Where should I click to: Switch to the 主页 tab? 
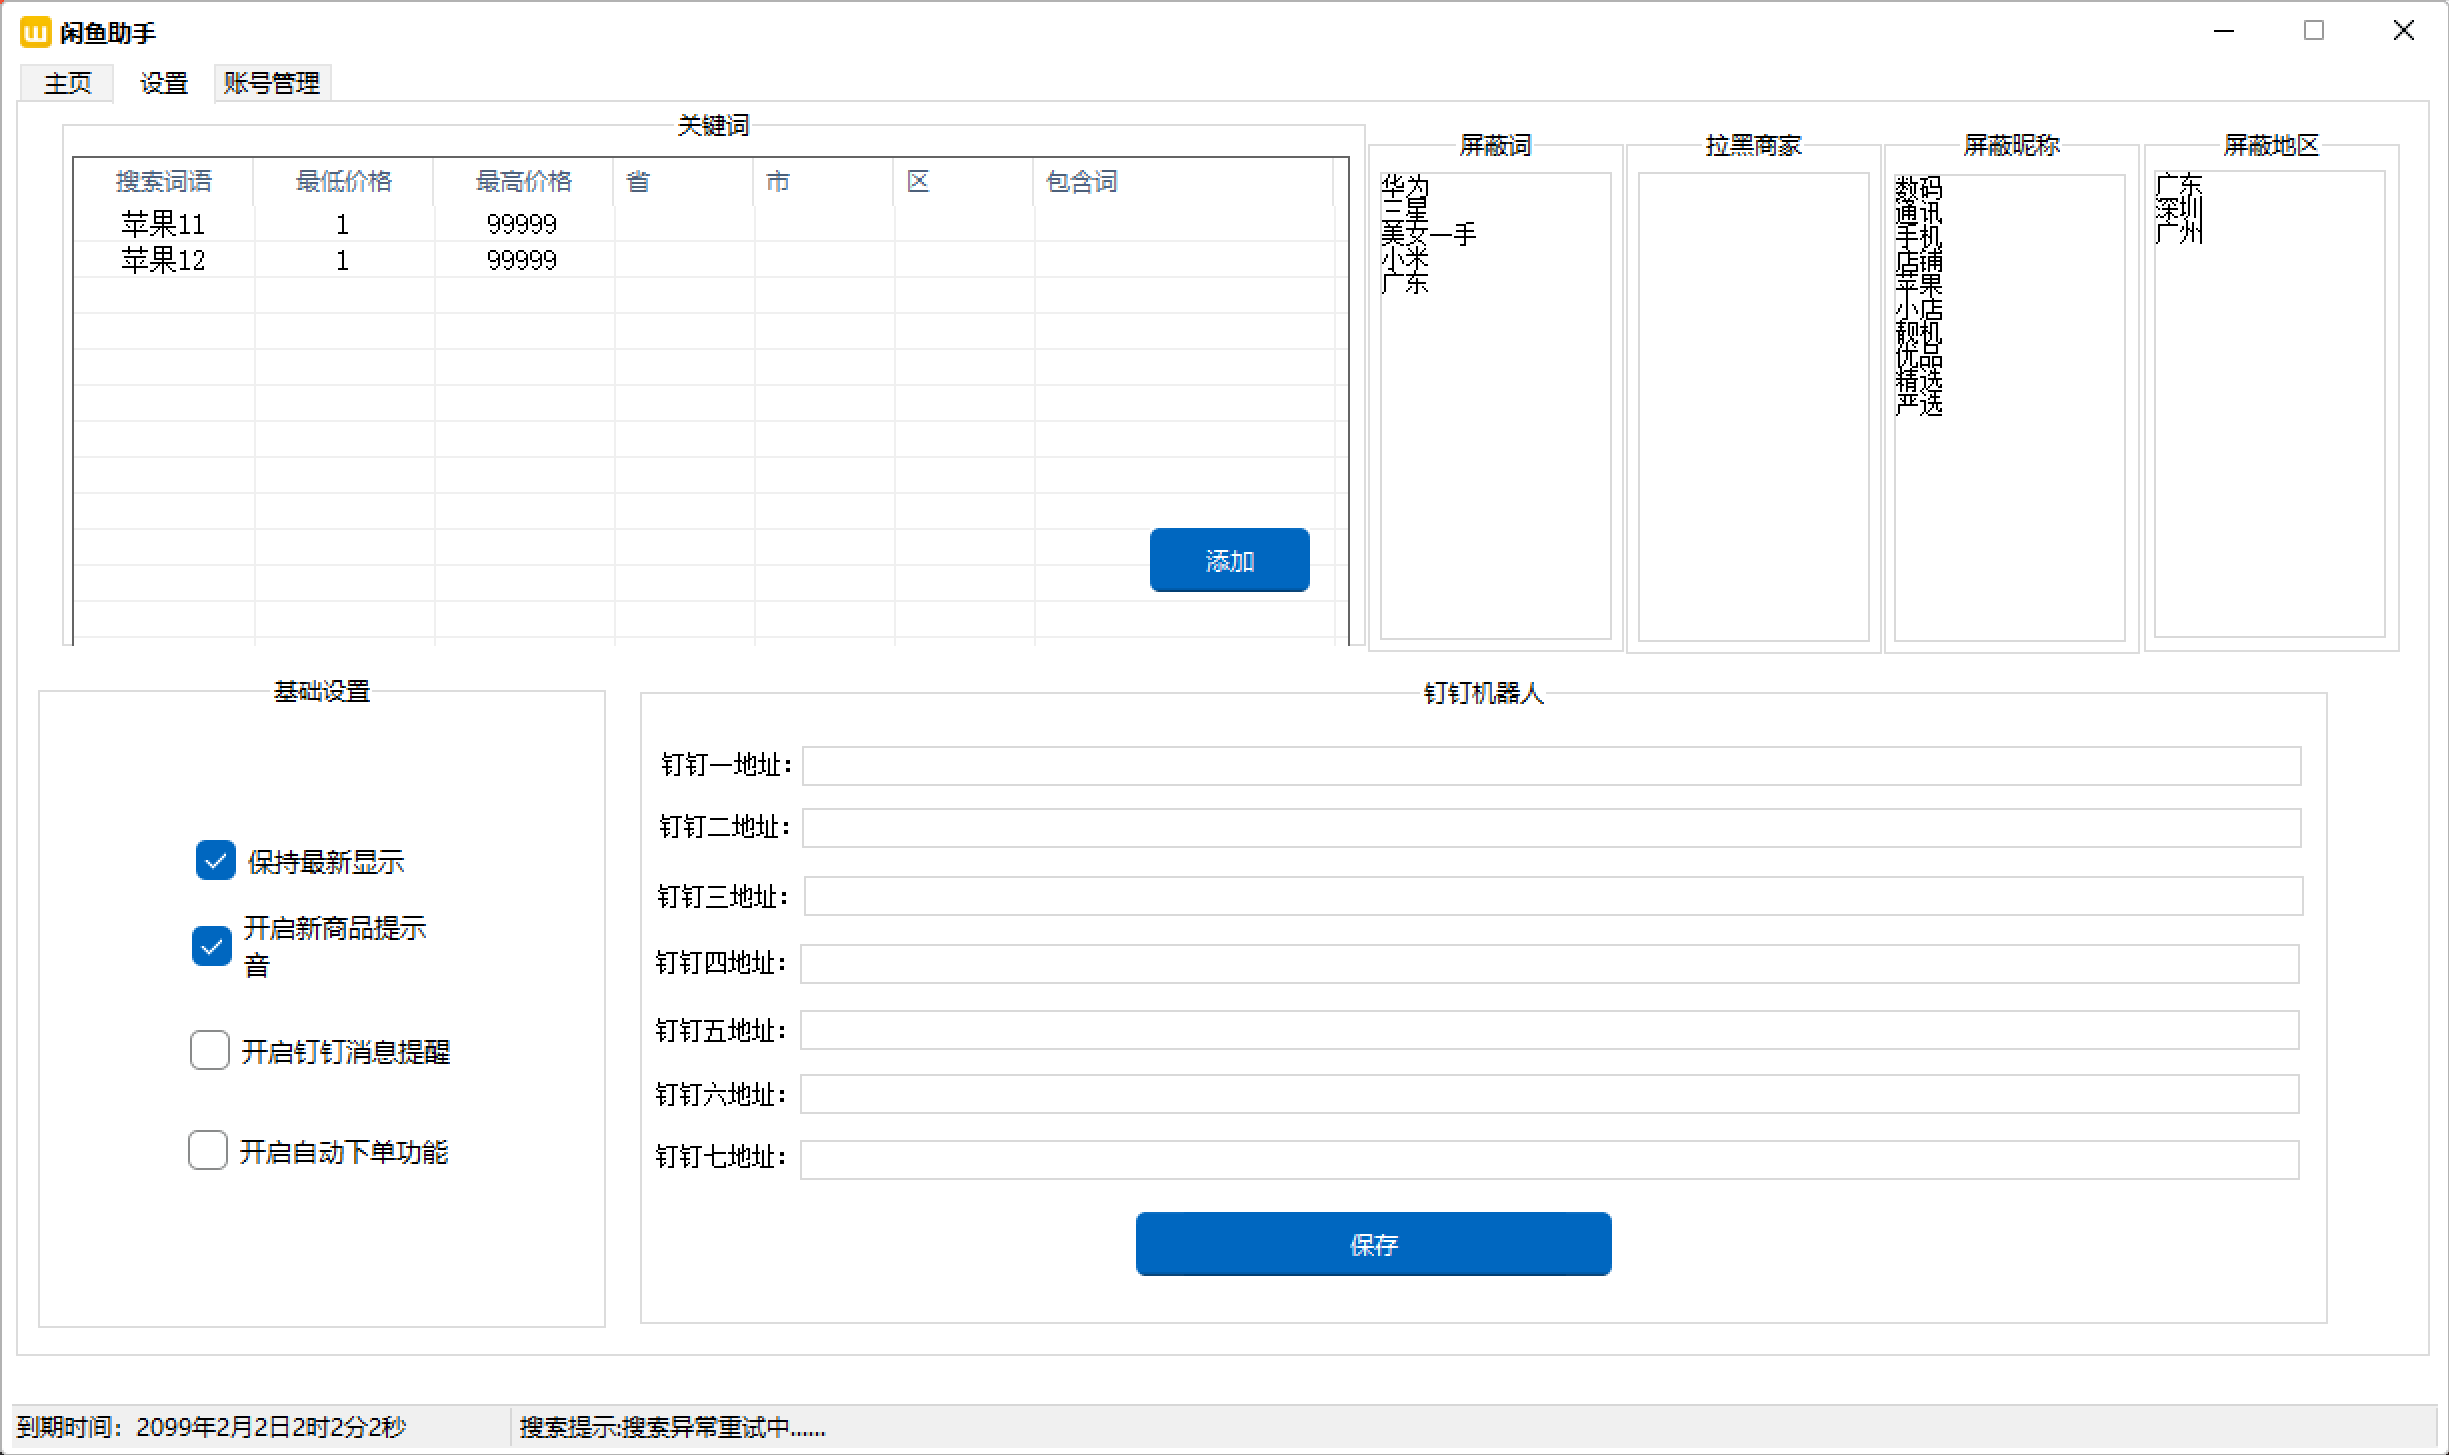pyautogui.click(x=67, y=83)
